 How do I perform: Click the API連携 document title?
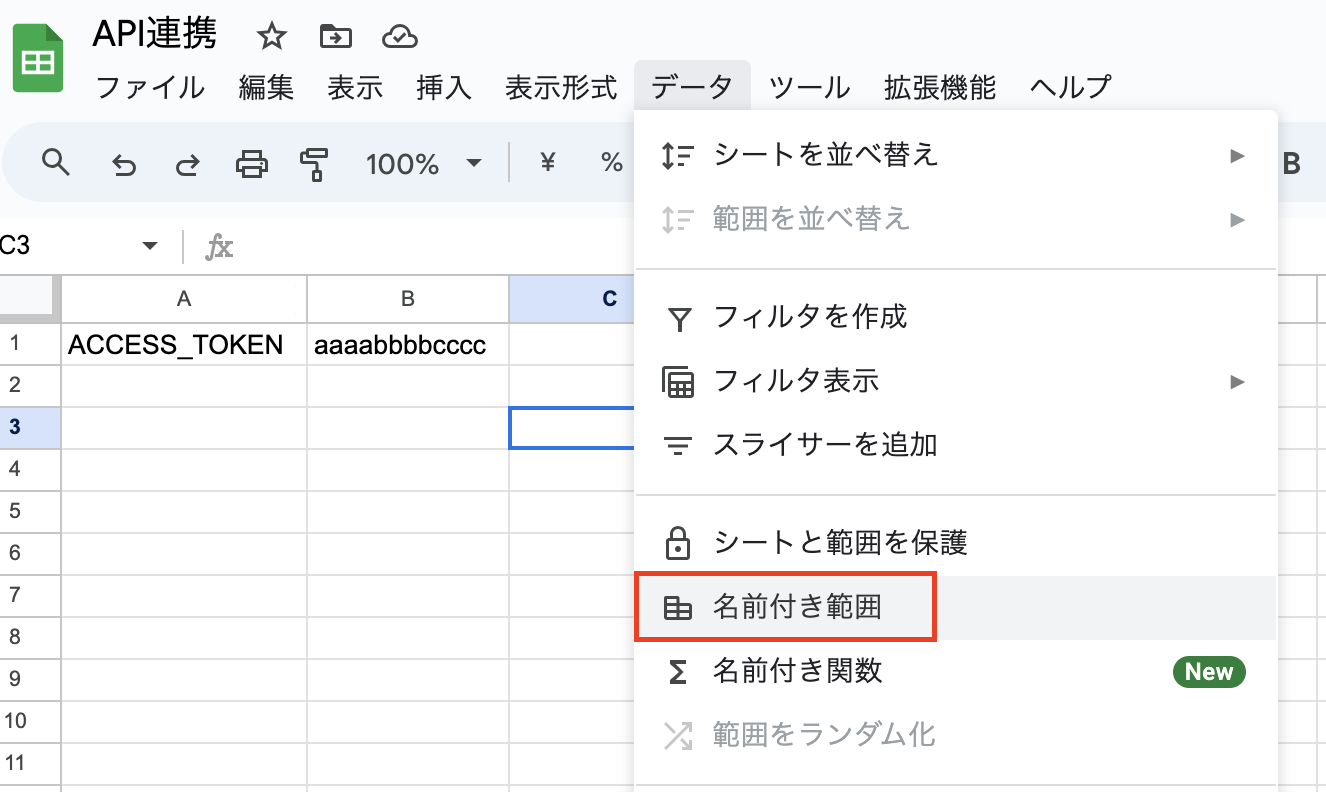tap(154, 35)
